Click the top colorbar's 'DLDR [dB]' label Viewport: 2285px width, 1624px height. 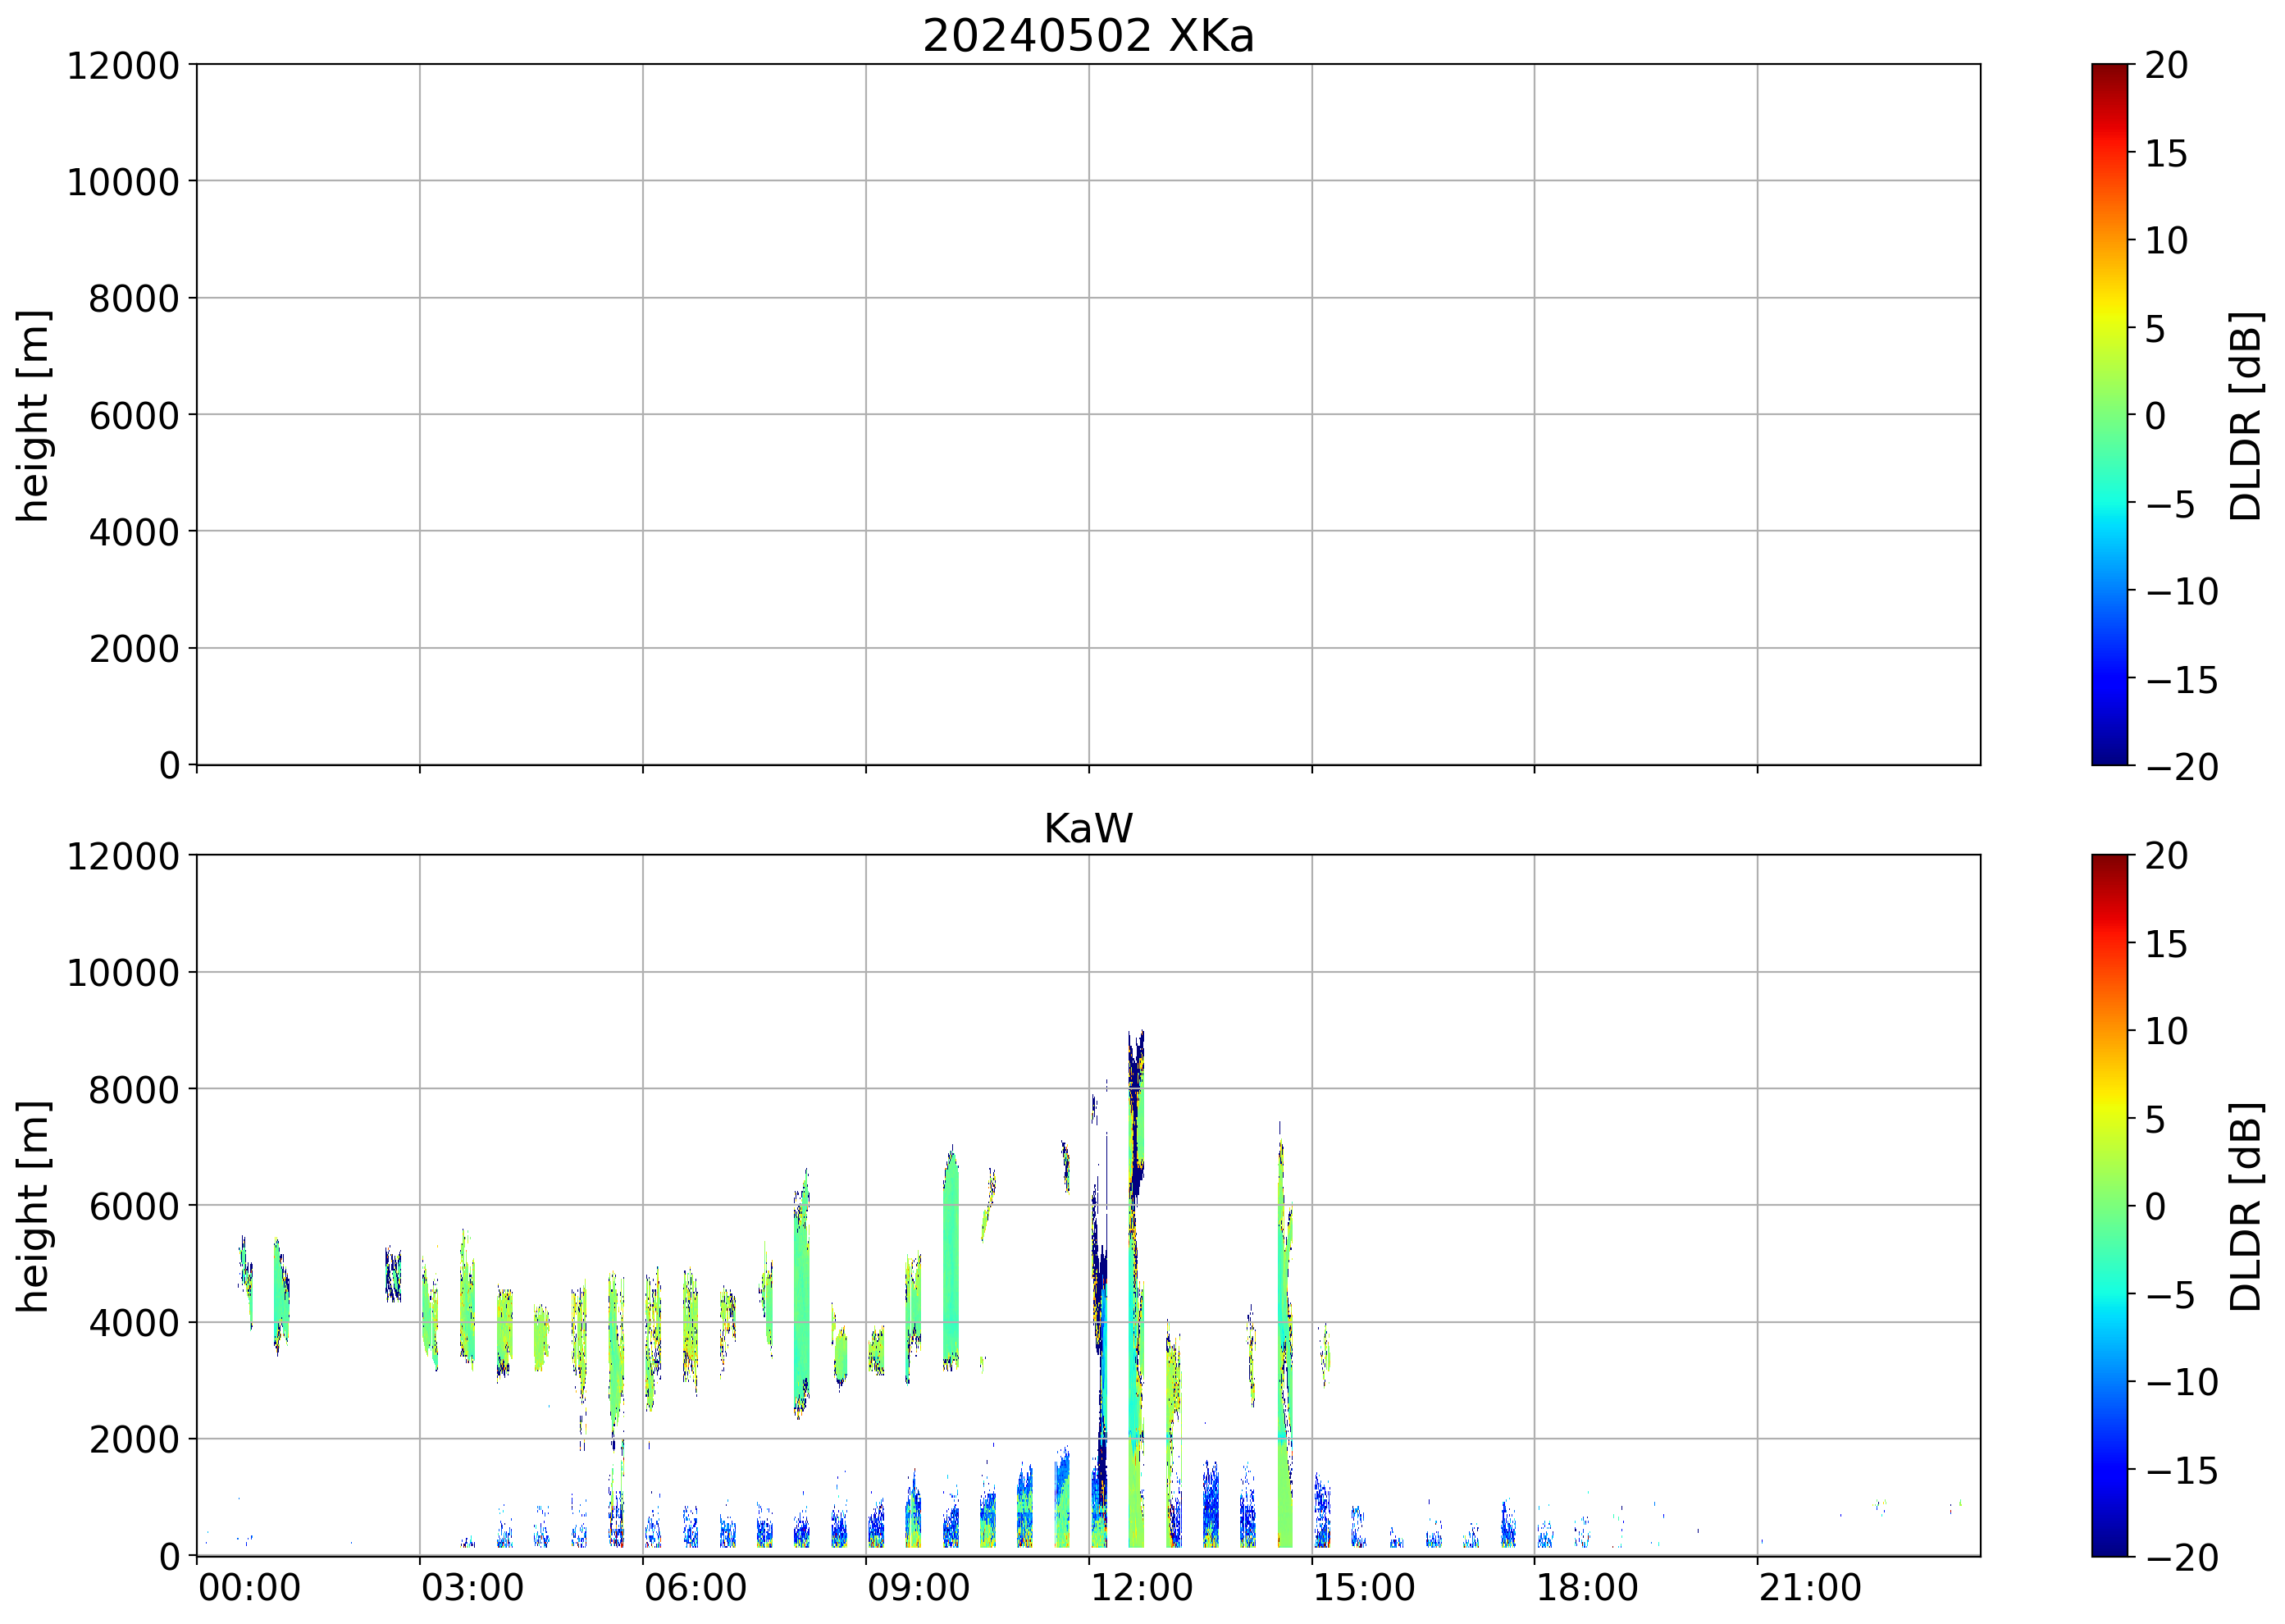coord(2245,415)
